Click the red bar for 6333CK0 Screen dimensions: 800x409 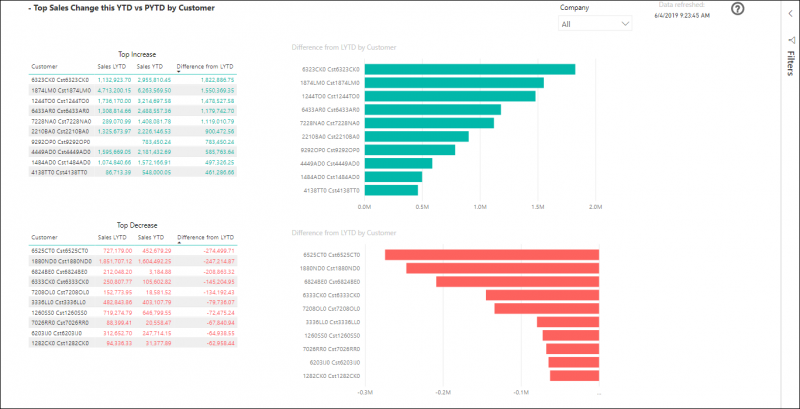pos(542,295)
